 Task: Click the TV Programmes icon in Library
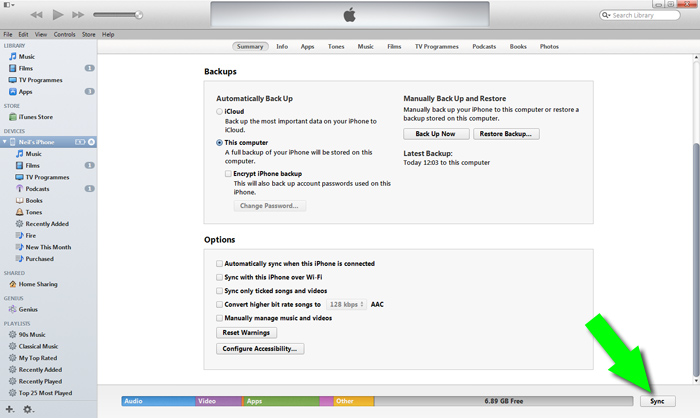coord(12,80)
